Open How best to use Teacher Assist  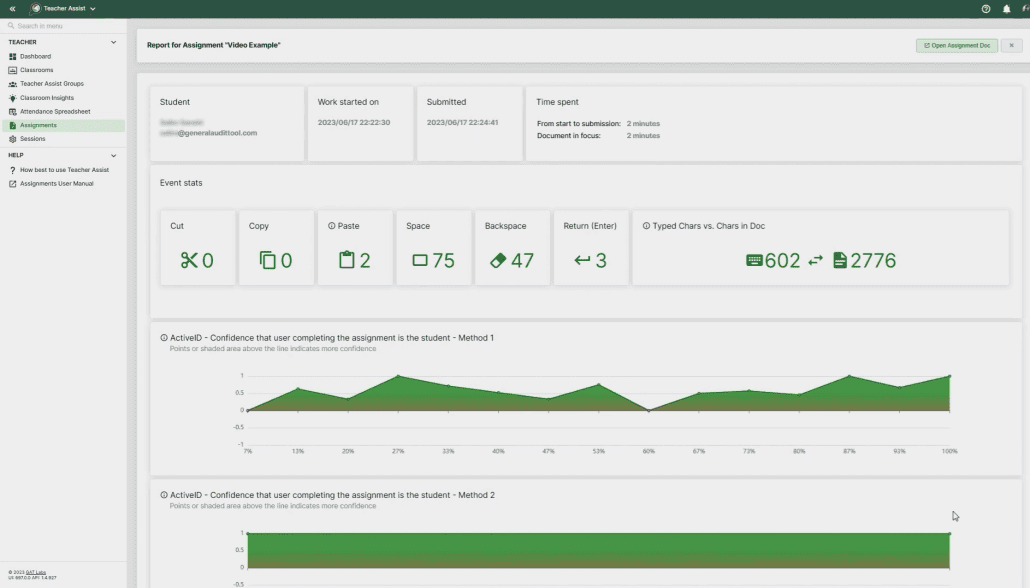(63, 170)
